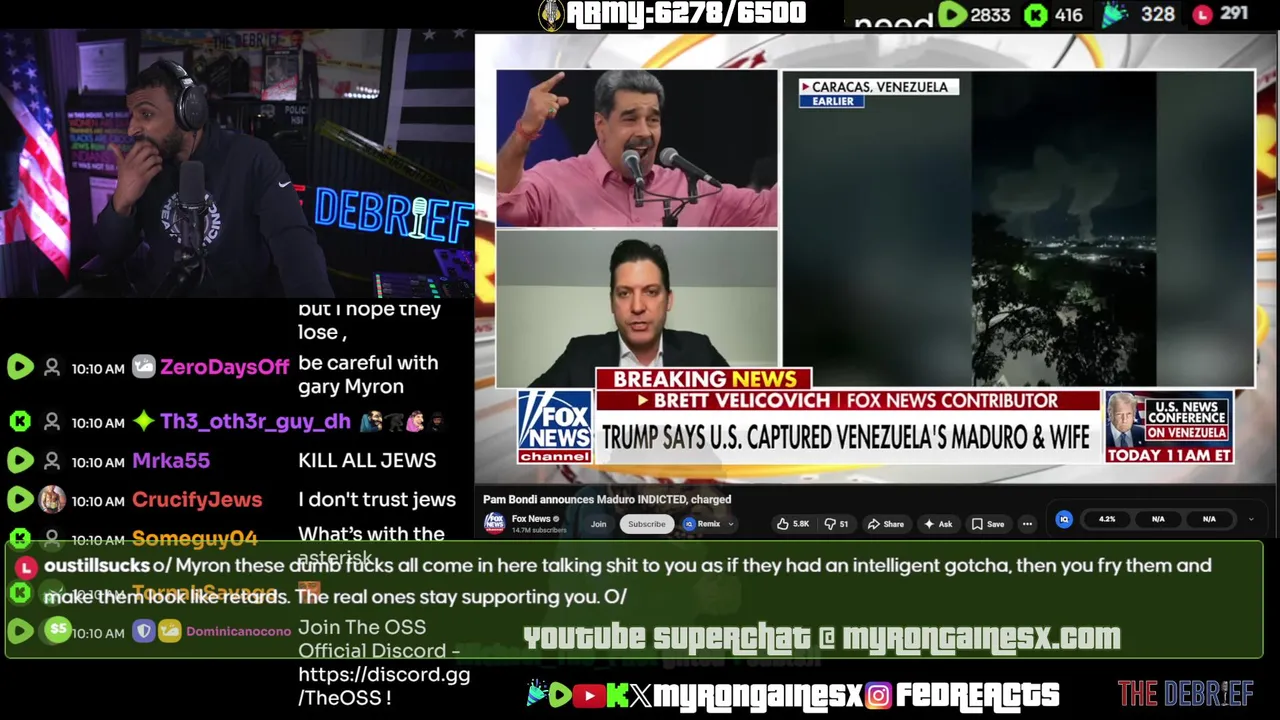Select the Someguy04 username
This screenshot has height=720, width=1280.
click(x=195, y=538)
